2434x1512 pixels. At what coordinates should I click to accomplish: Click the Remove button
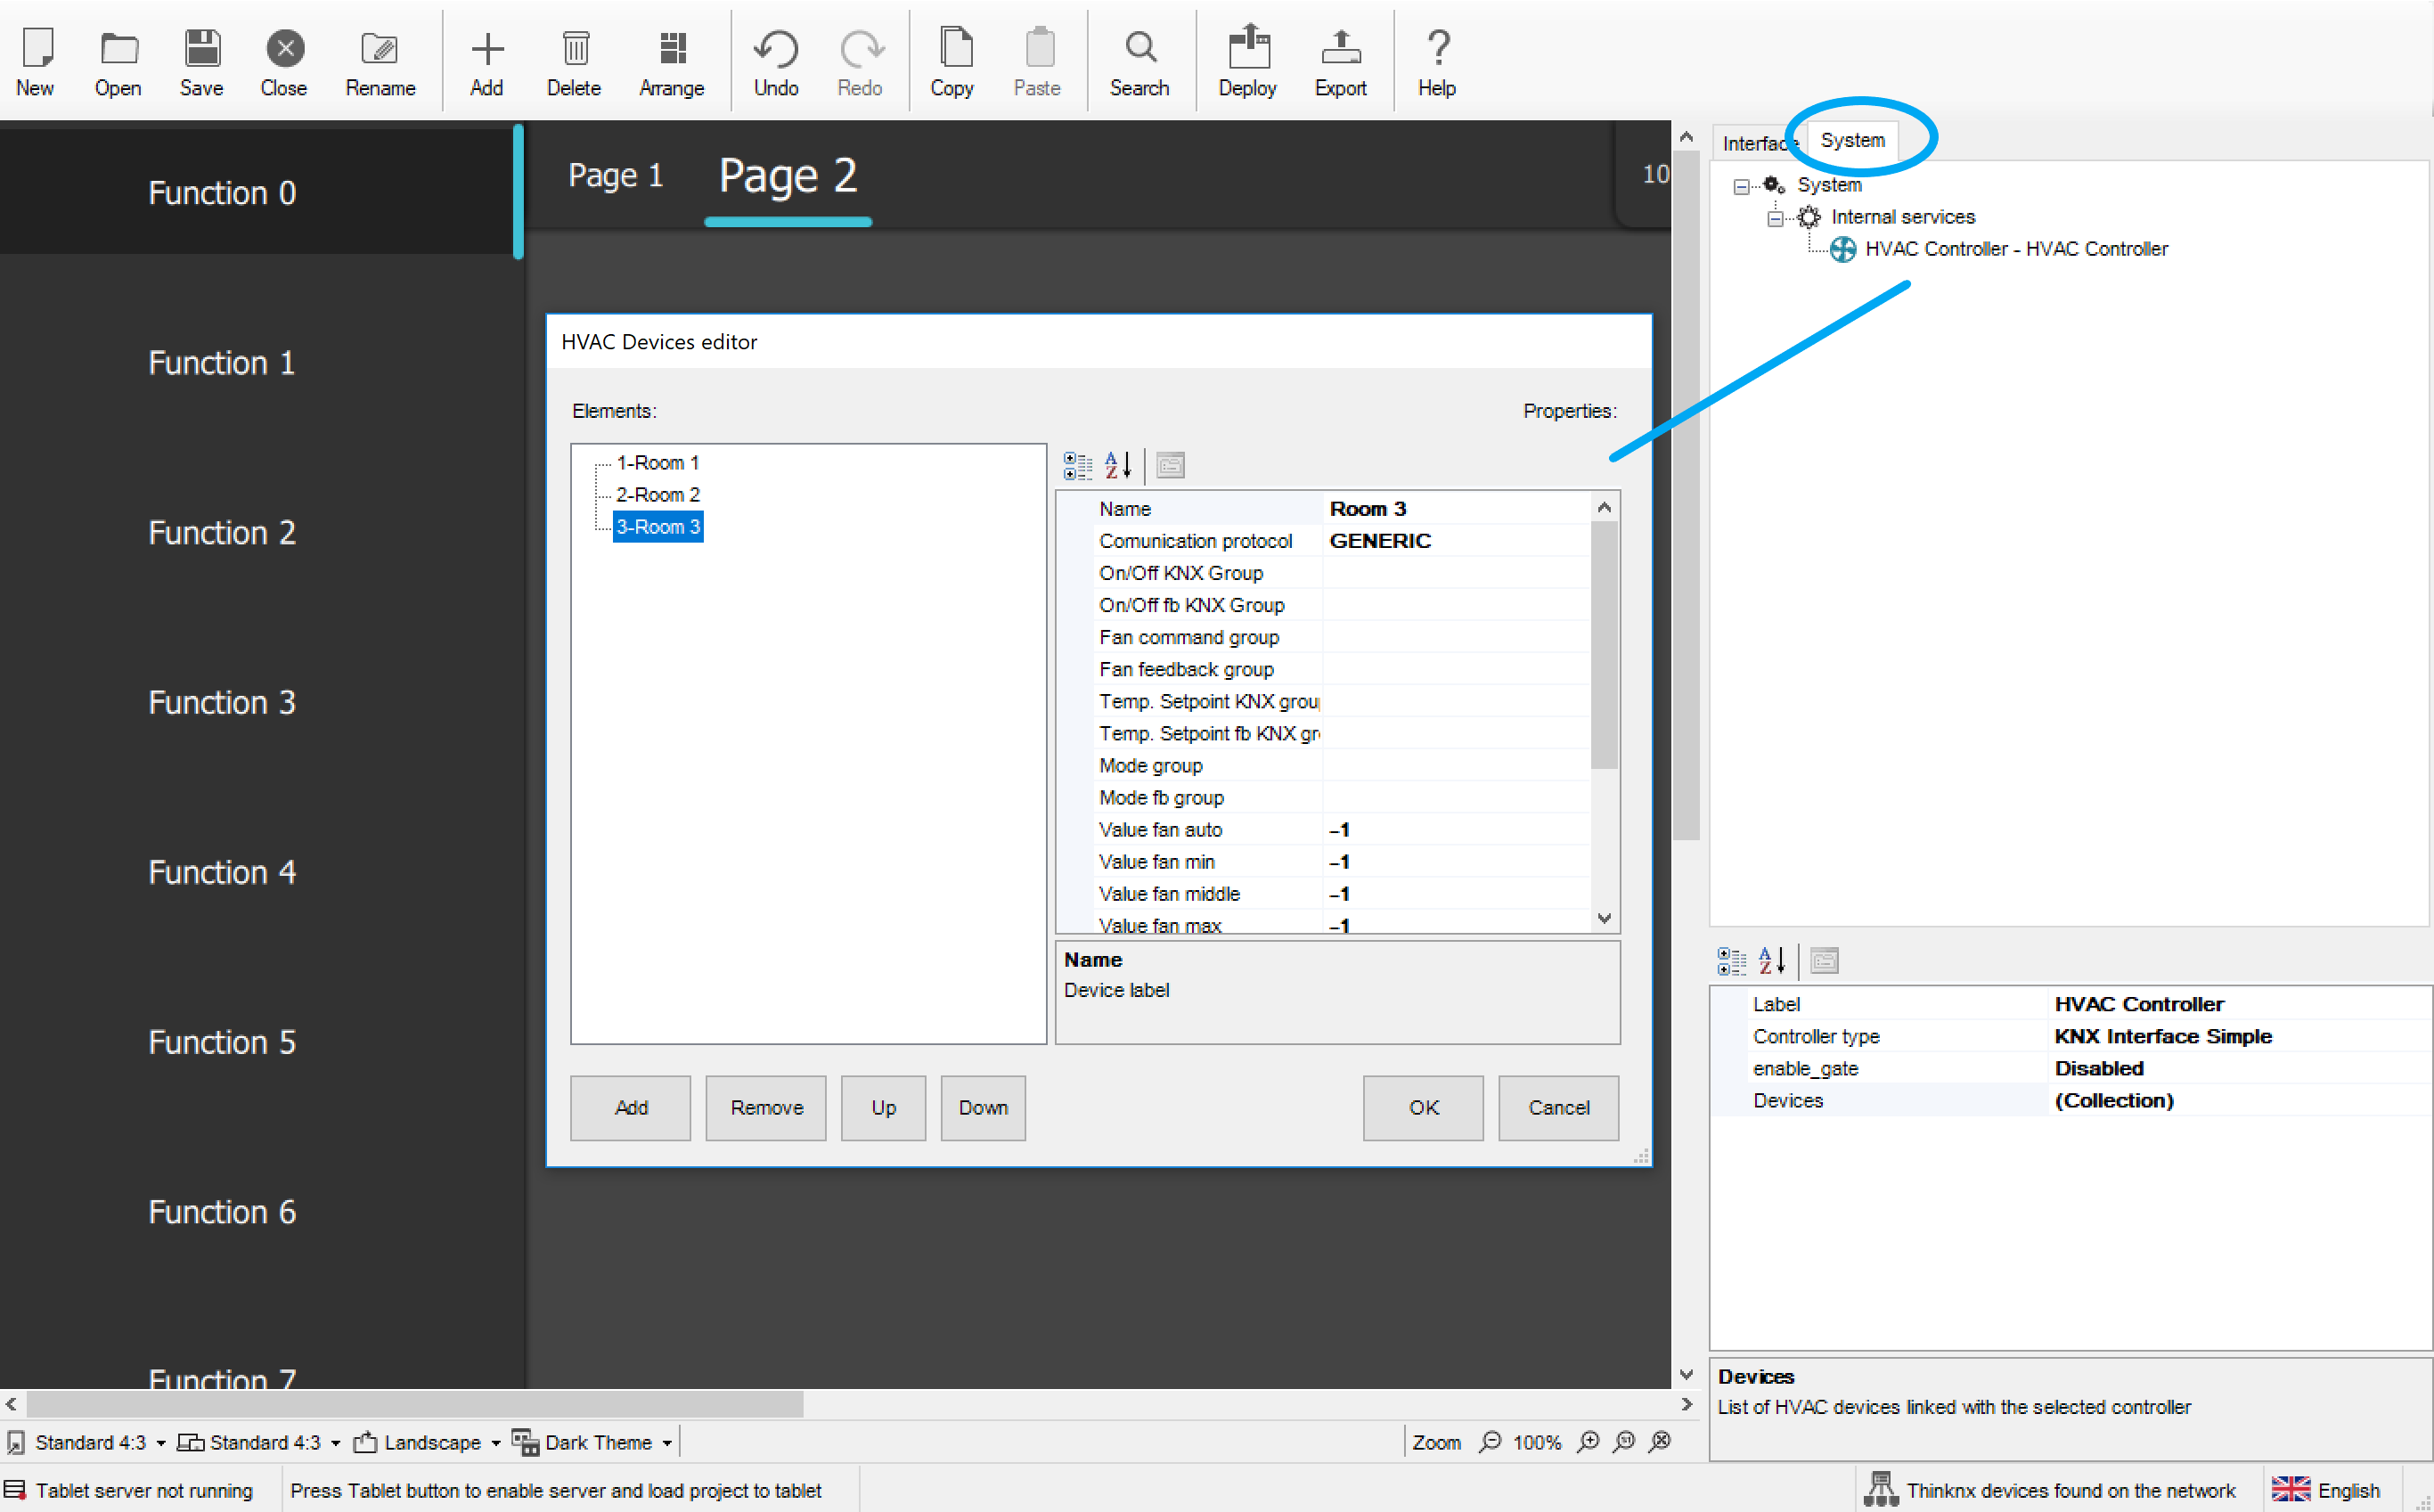[x=766, y=1107]
